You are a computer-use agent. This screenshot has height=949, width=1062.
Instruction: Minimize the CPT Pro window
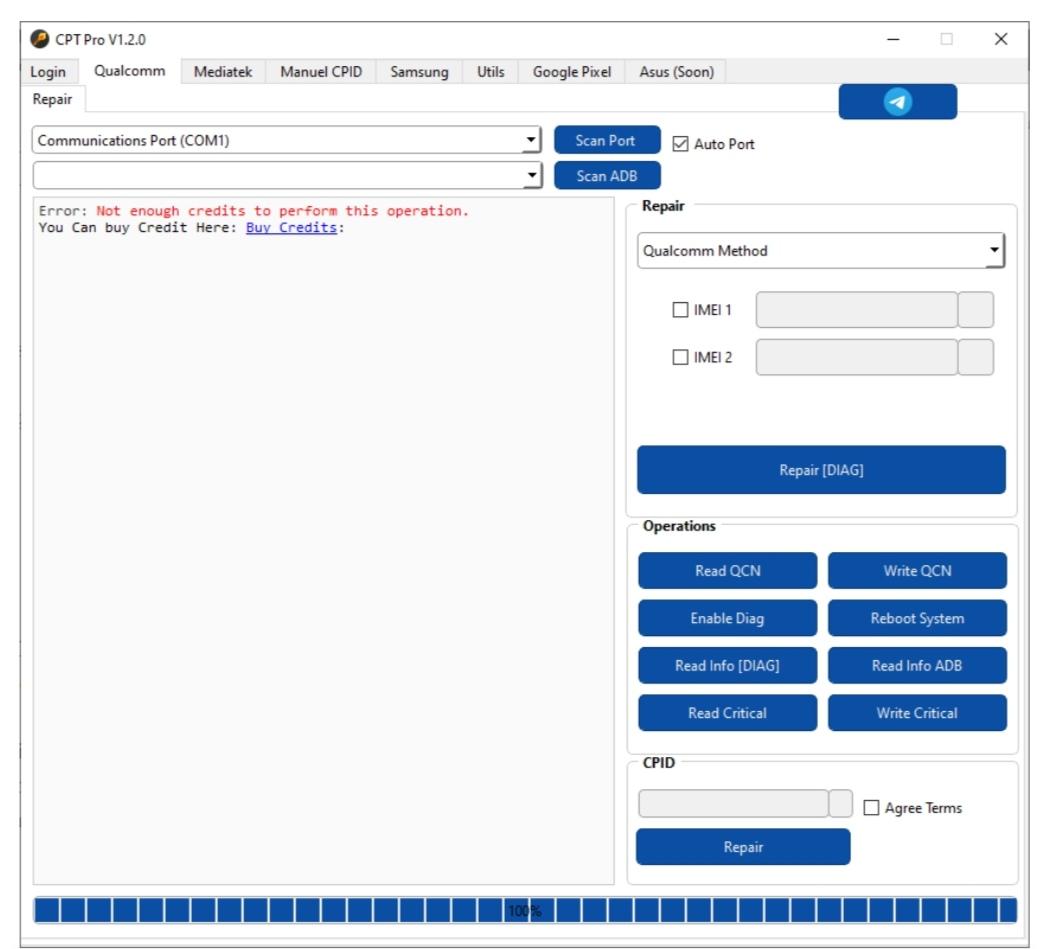tap(893, 39)
